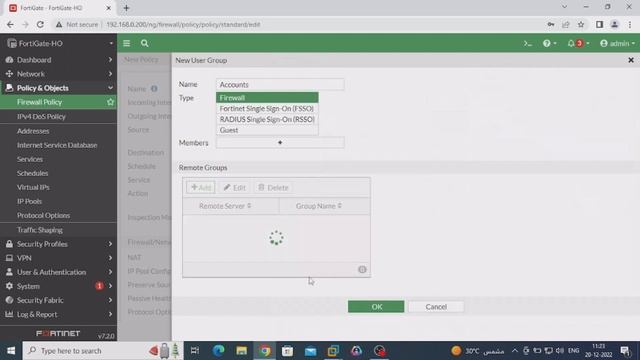640x360 pixels.
Task: Bookmark this page with star icon
Action: point(581,24)
